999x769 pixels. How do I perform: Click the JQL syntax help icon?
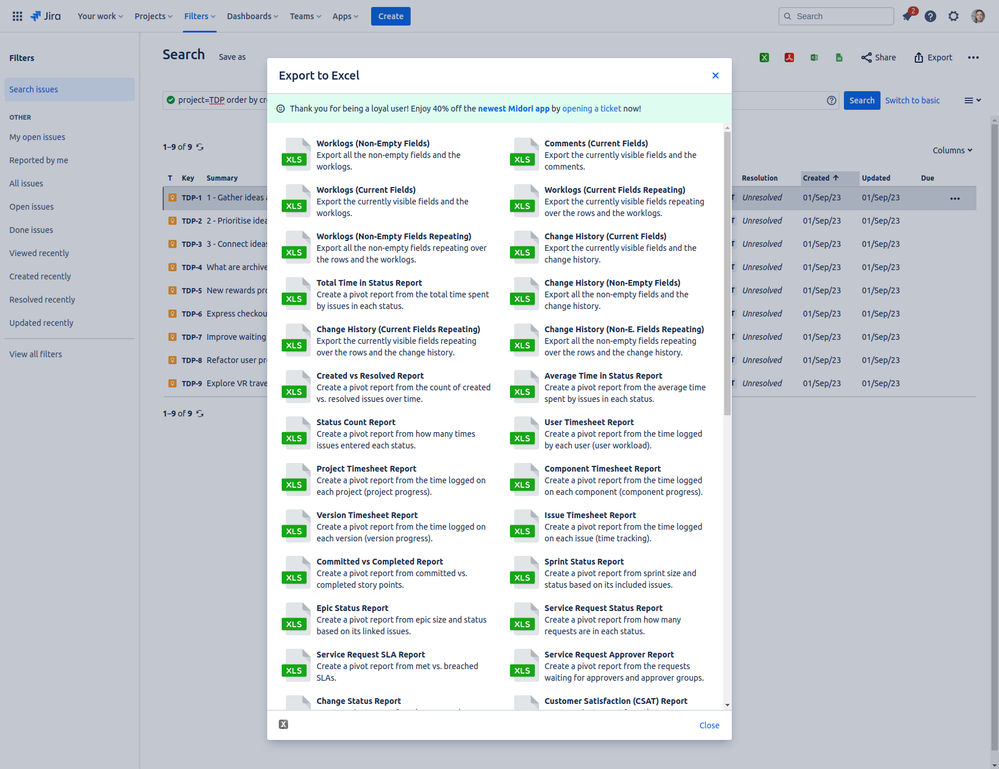[831, 100]
